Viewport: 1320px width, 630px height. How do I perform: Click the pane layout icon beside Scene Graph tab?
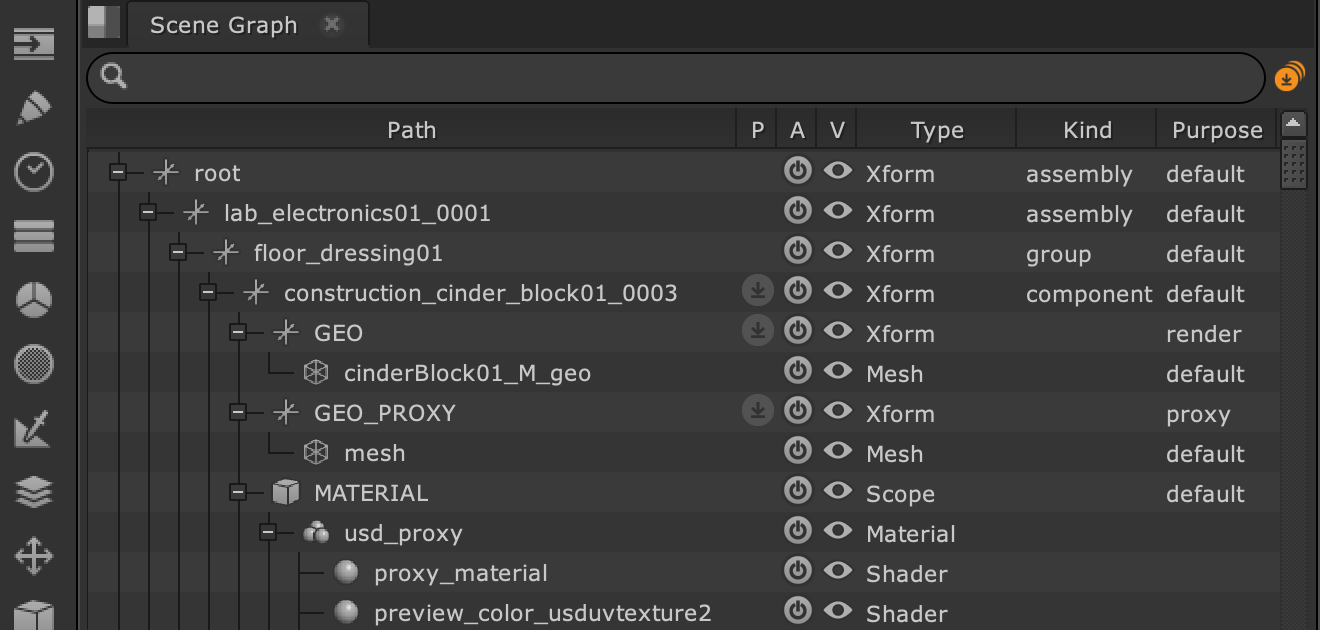point(103,22)
